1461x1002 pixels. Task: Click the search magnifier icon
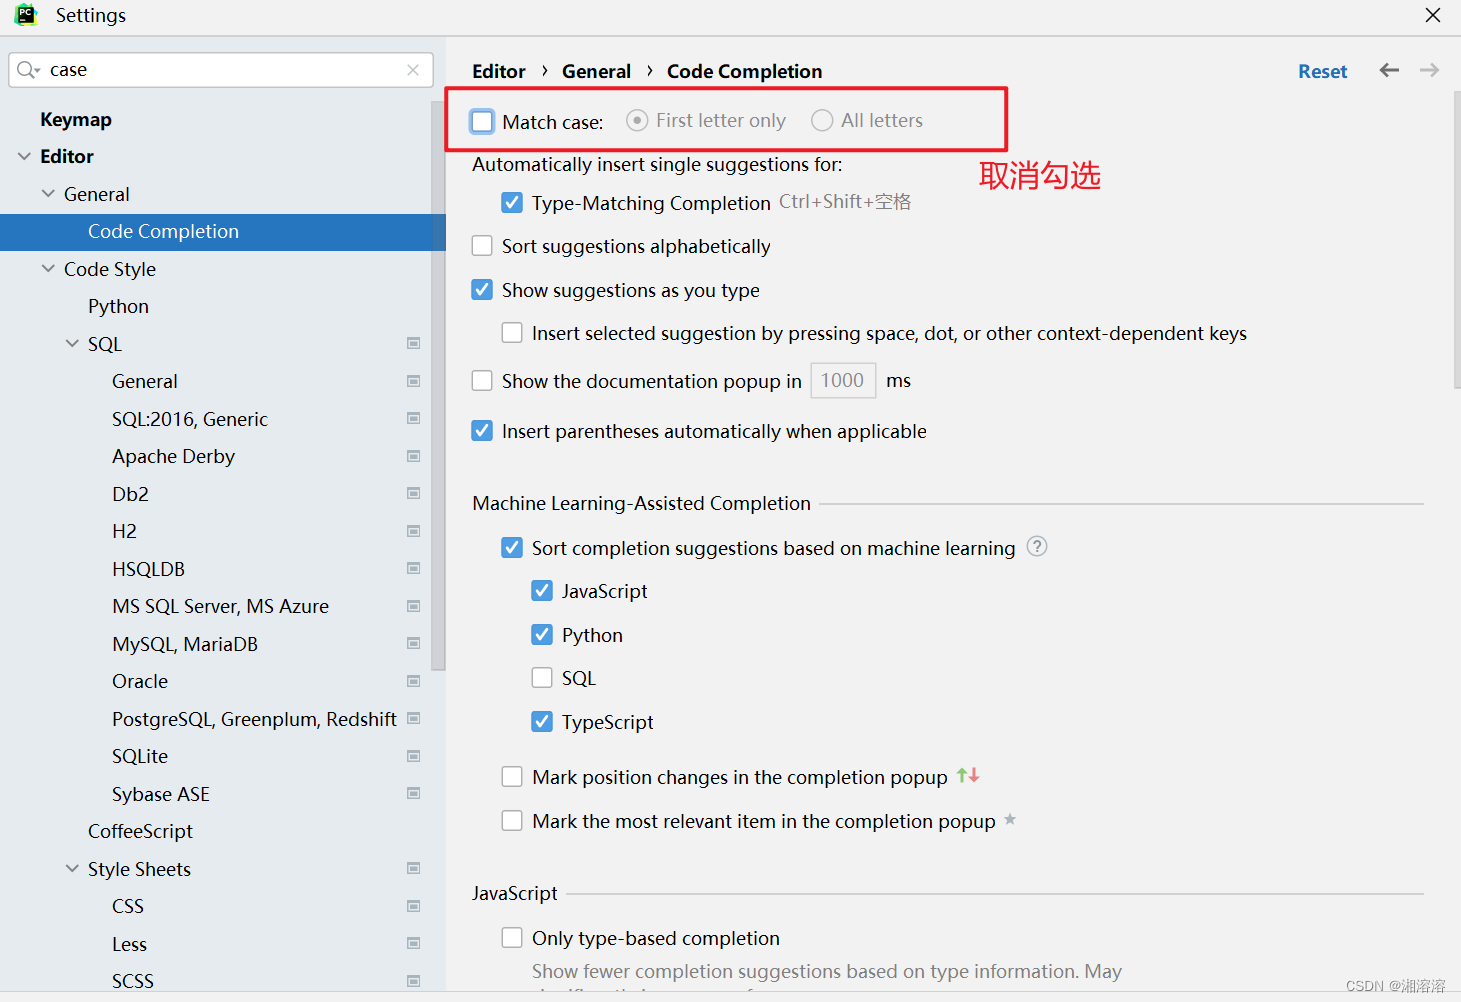coord(25,70)
